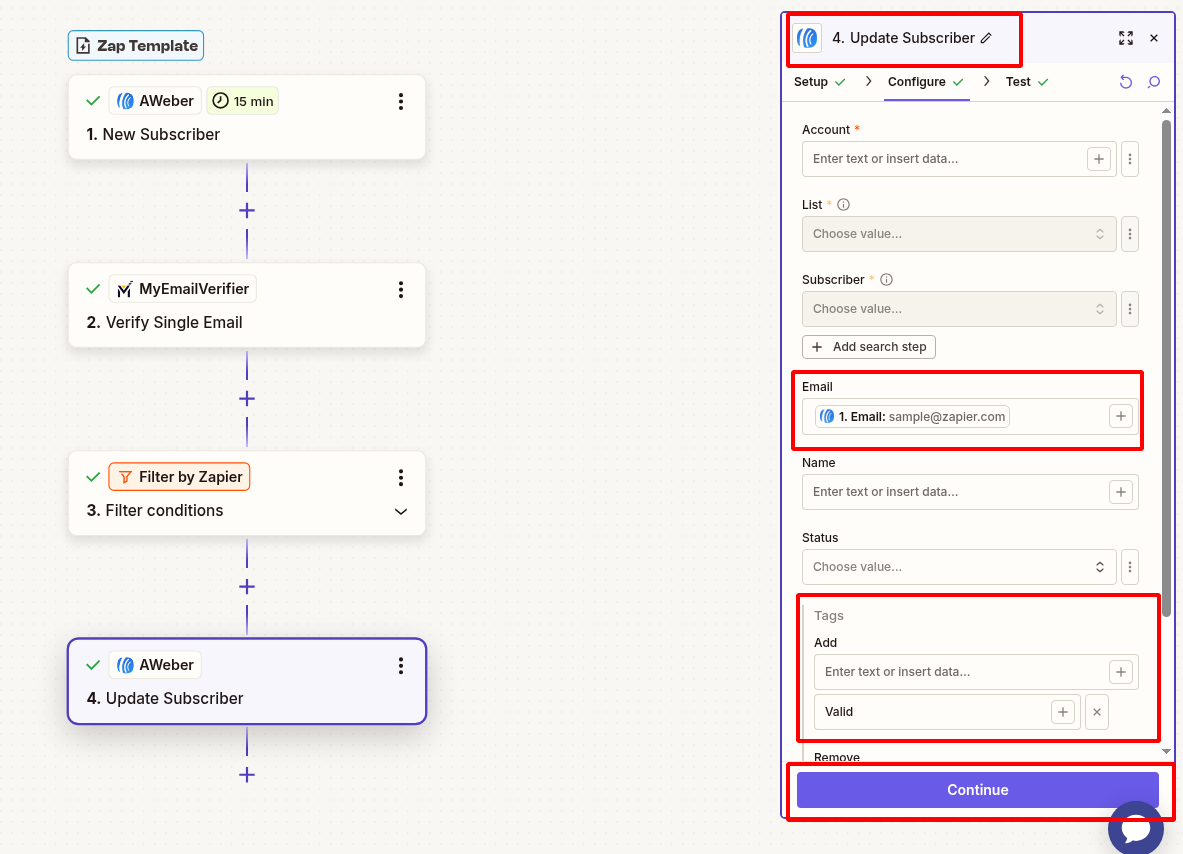1183x854 pixels.
Task: Add step after Update Subscriber using plus
Action: pos(247,774)
